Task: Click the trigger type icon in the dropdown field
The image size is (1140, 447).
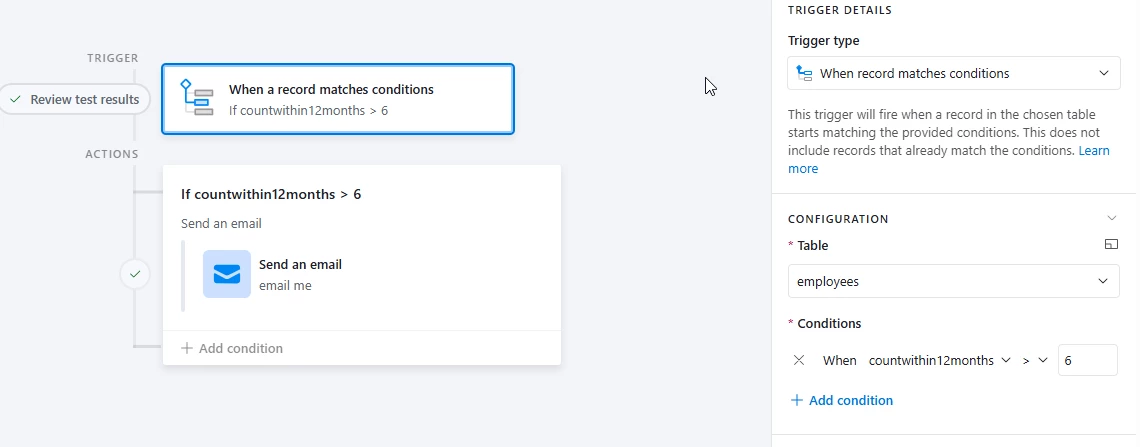Action: coord(804,73)
